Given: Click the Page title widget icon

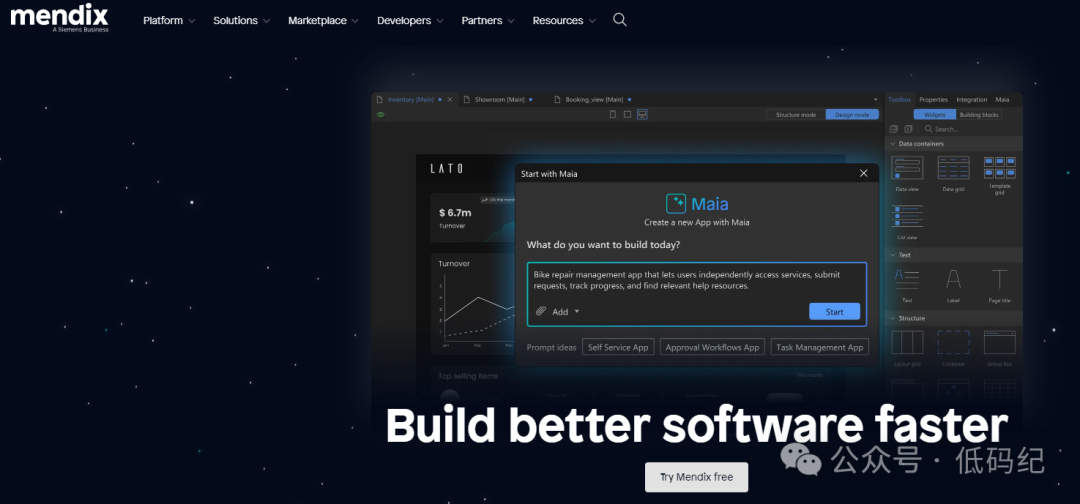Looking at the screenshot, I should [999, 279].
